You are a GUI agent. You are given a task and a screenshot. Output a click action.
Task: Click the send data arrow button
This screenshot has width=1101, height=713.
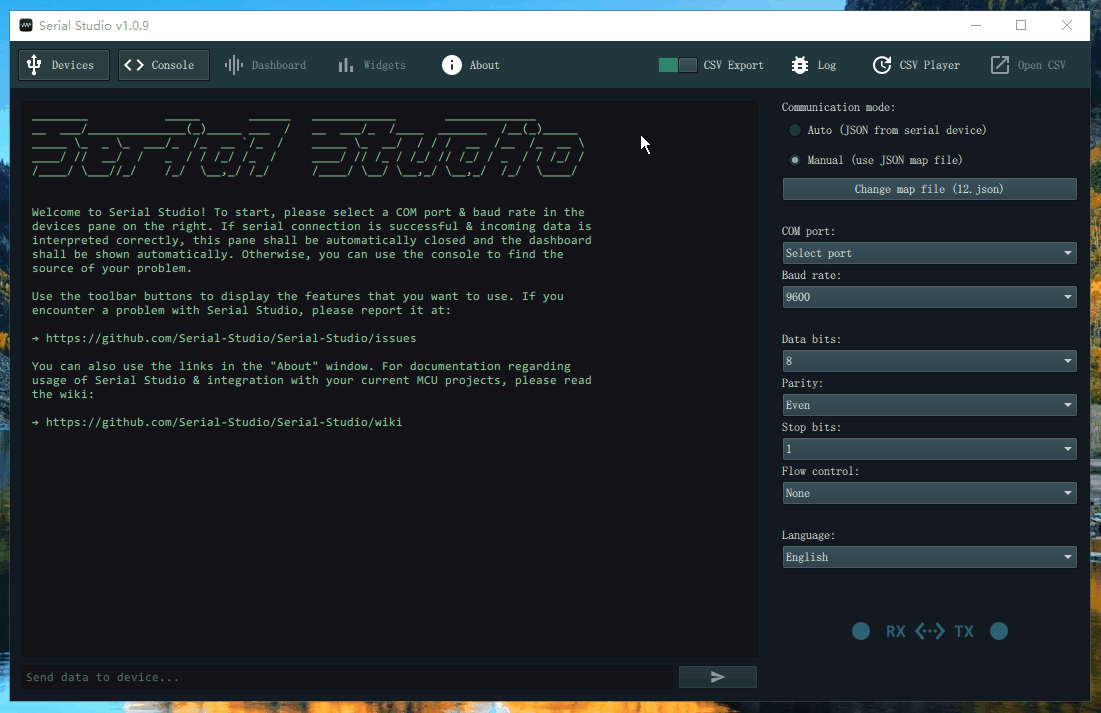[x=717, y=676]
